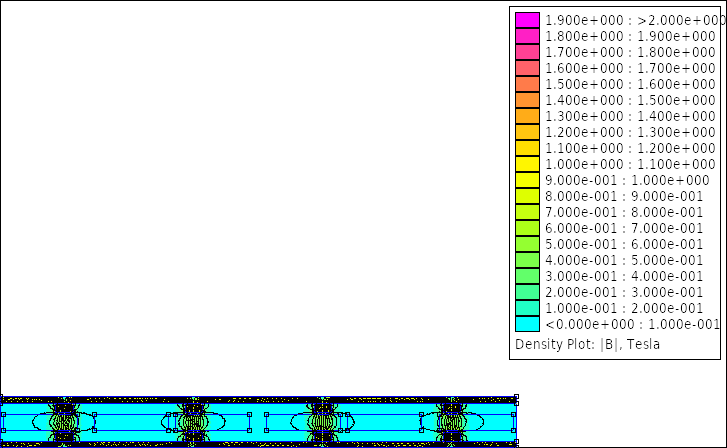Click the color swatch beside 1.000e-001 : 2.000e-001
The height and width of the screenshot is (448, 727).
(x=527, y=308)
